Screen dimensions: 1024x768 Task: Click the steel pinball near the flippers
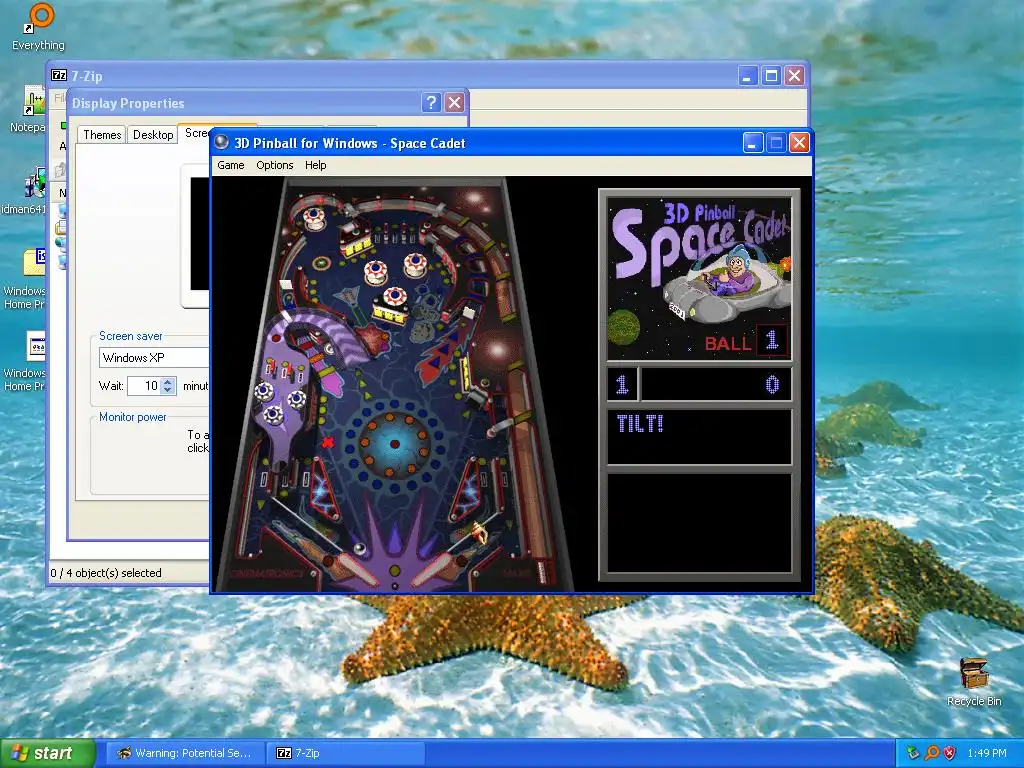tap(359, 547)
